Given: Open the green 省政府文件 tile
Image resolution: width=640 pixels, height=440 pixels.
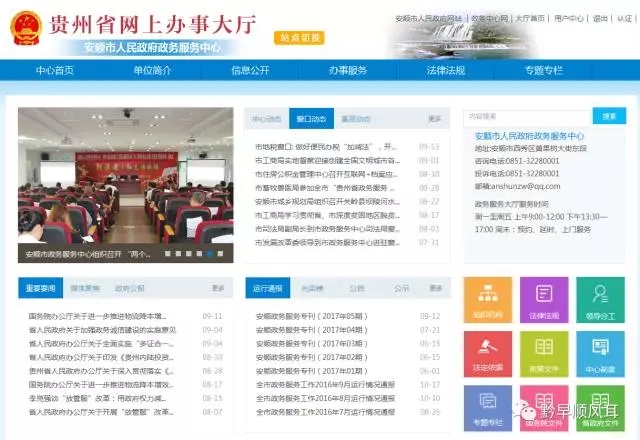Looking at the screenshot, I should click(600, 408).
